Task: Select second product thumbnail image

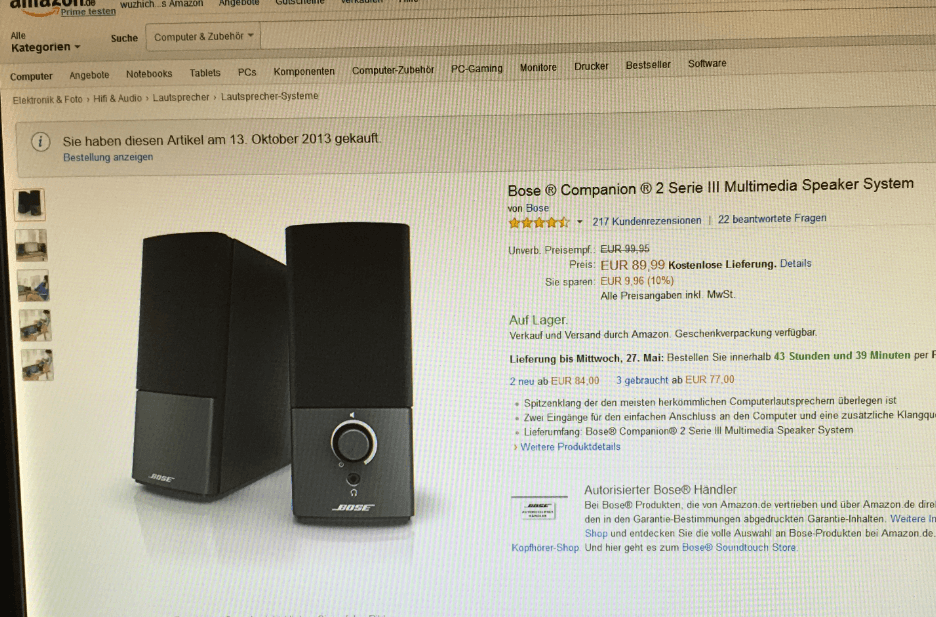Action: (x=31, y=245)
